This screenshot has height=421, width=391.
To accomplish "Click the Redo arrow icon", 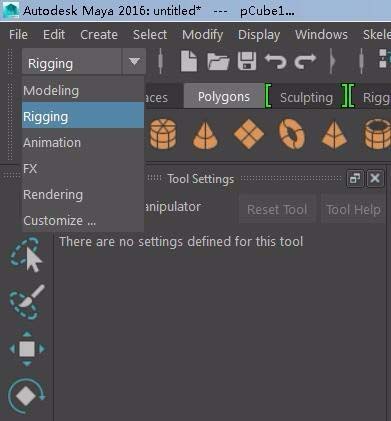I will [305, 61].
